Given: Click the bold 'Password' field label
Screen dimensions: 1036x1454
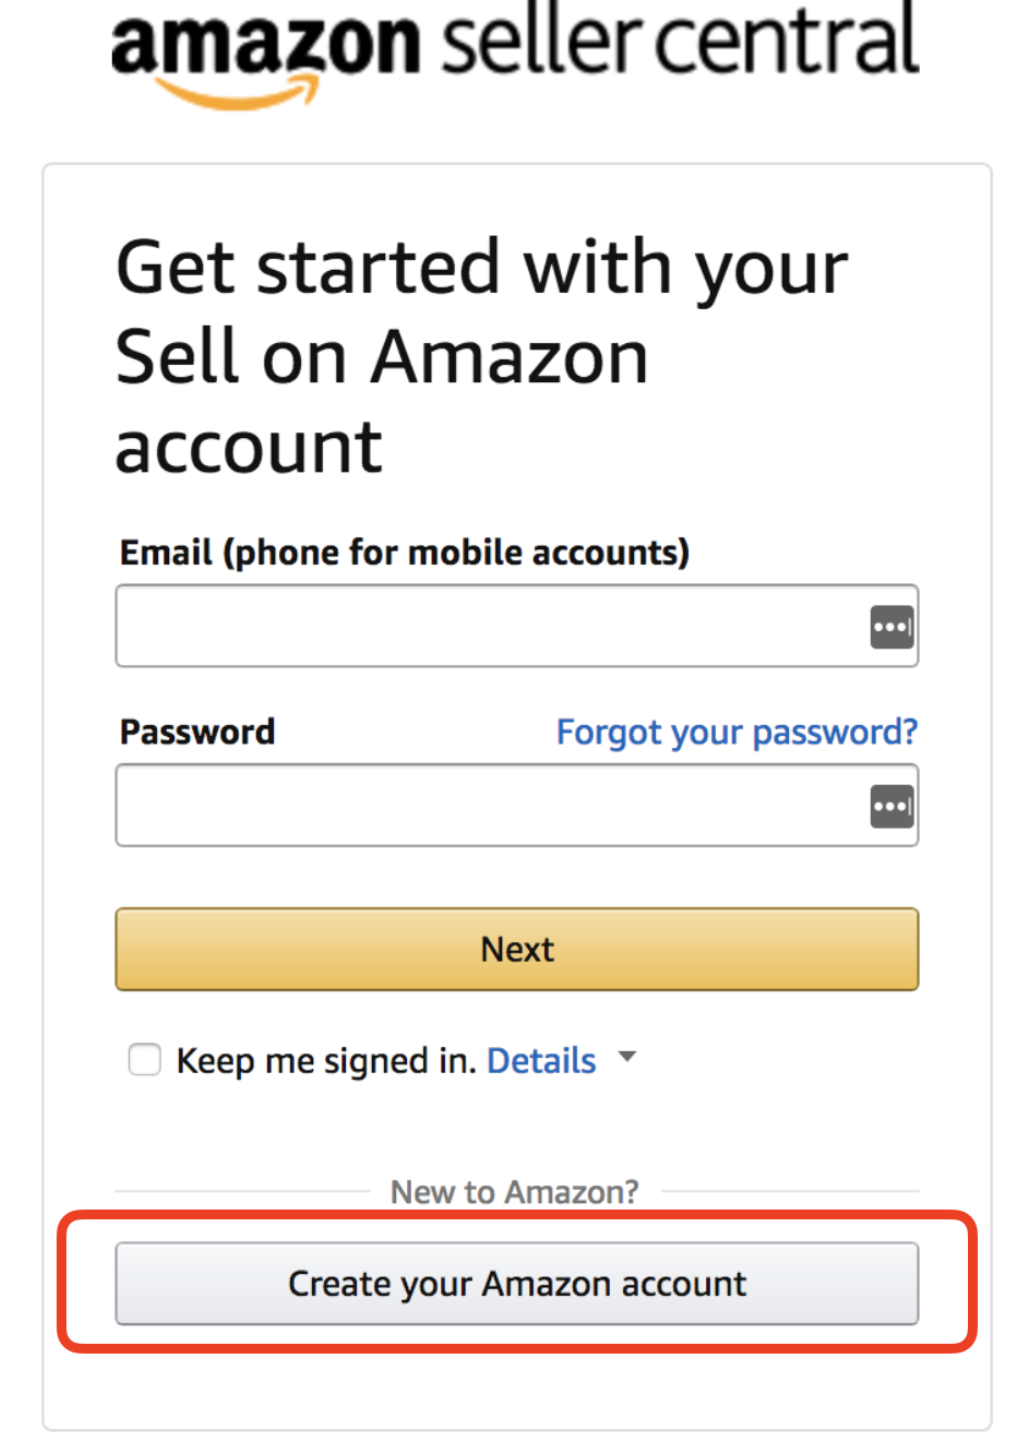Looking at the screenshot, I should click(x=197, y=732).
